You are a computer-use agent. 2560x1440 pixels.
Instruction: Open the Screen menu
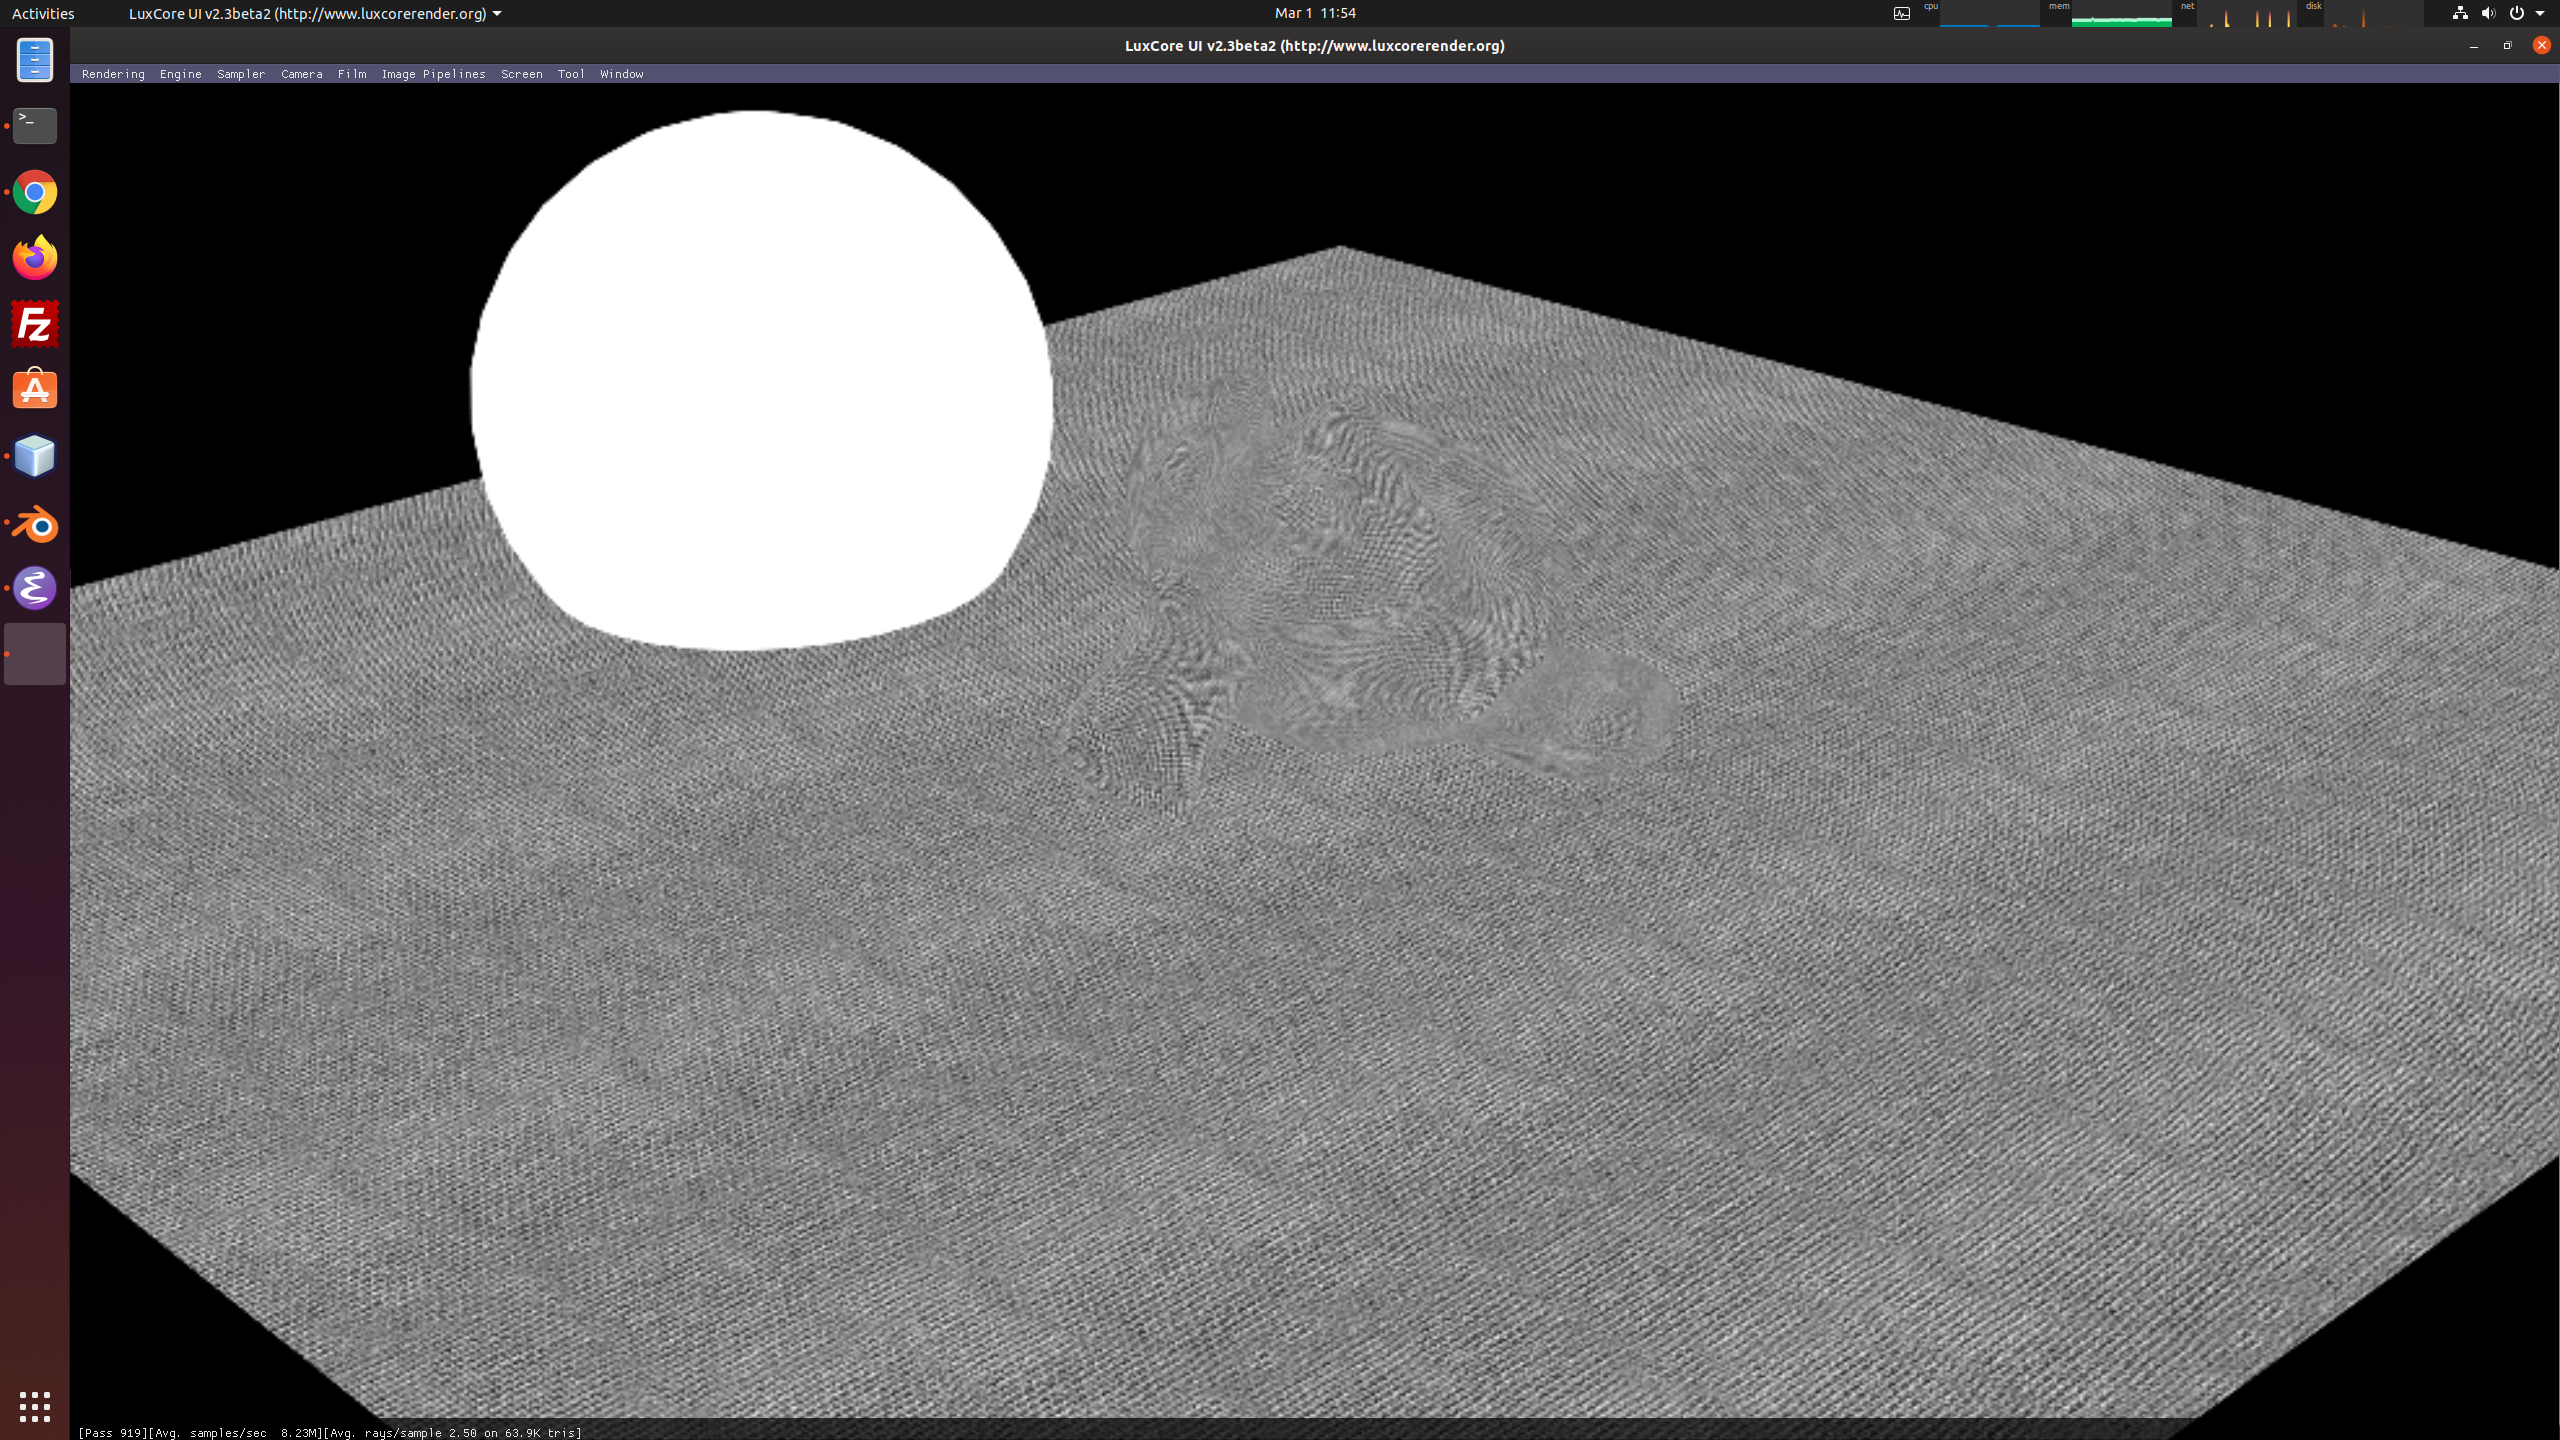(x=521, y=74)
